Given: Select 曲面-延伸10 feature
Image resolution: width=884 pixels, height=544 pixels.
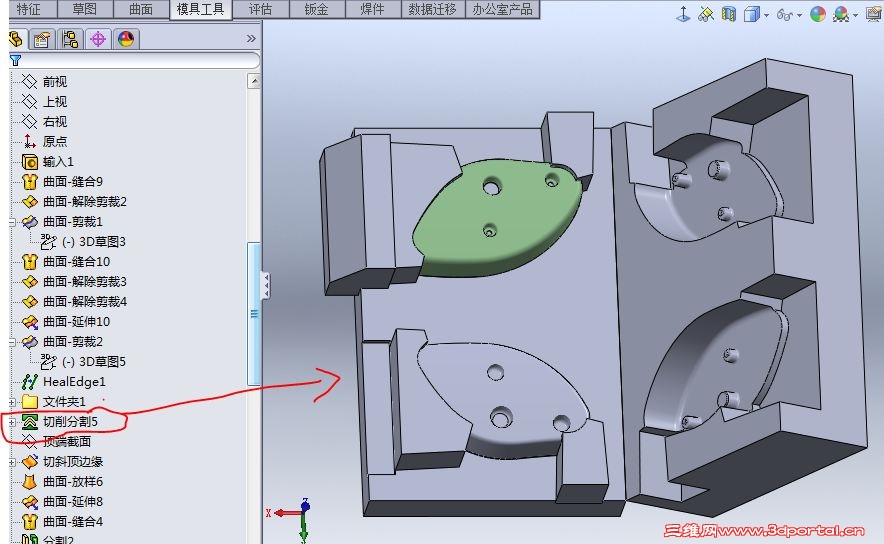Looking at the screenshot, I should point(76,321).
